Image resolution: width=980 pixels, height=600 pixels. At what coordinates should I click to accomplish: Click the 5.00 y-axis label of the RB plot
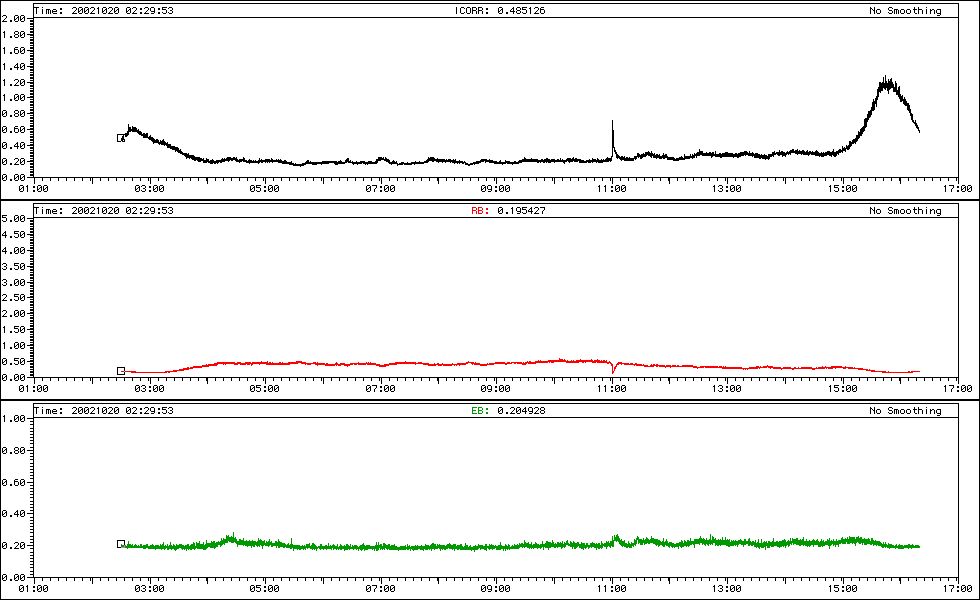pyautogui.click(x=13, y=219)
